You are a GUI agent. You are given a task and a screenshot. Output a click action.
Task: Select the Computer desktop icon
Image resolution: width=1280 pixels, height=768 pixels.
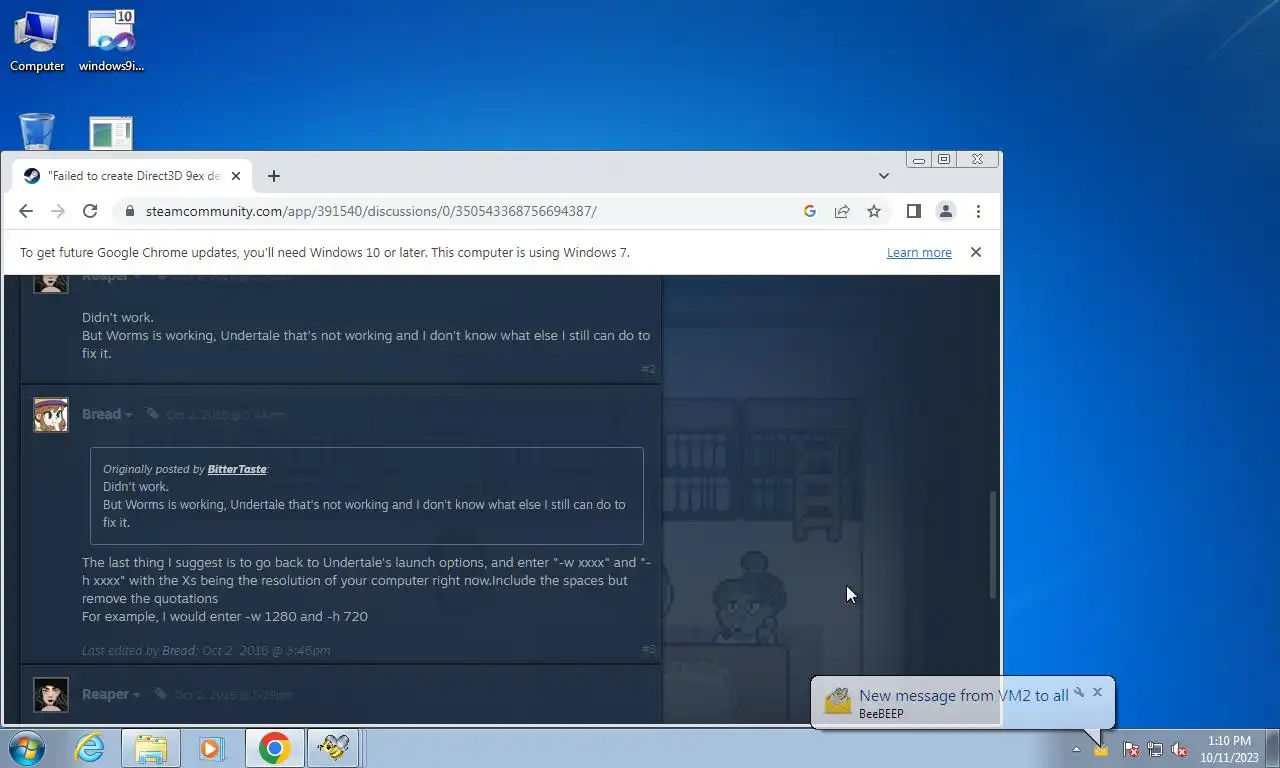coord(37,42)
